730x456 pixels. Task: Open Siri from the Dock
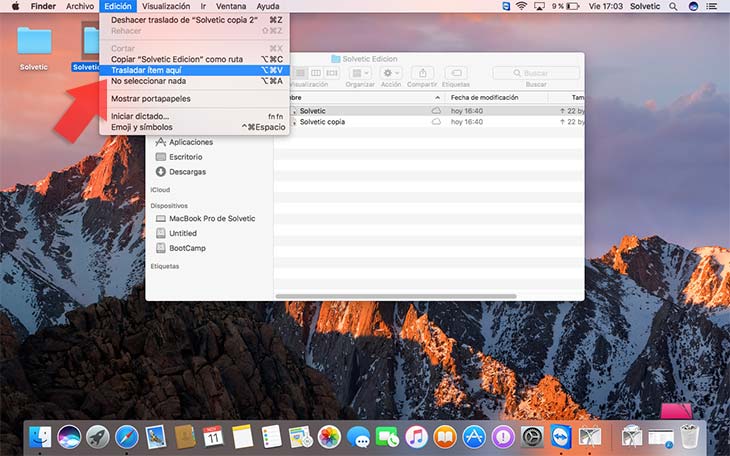click(x=69, y=437)
